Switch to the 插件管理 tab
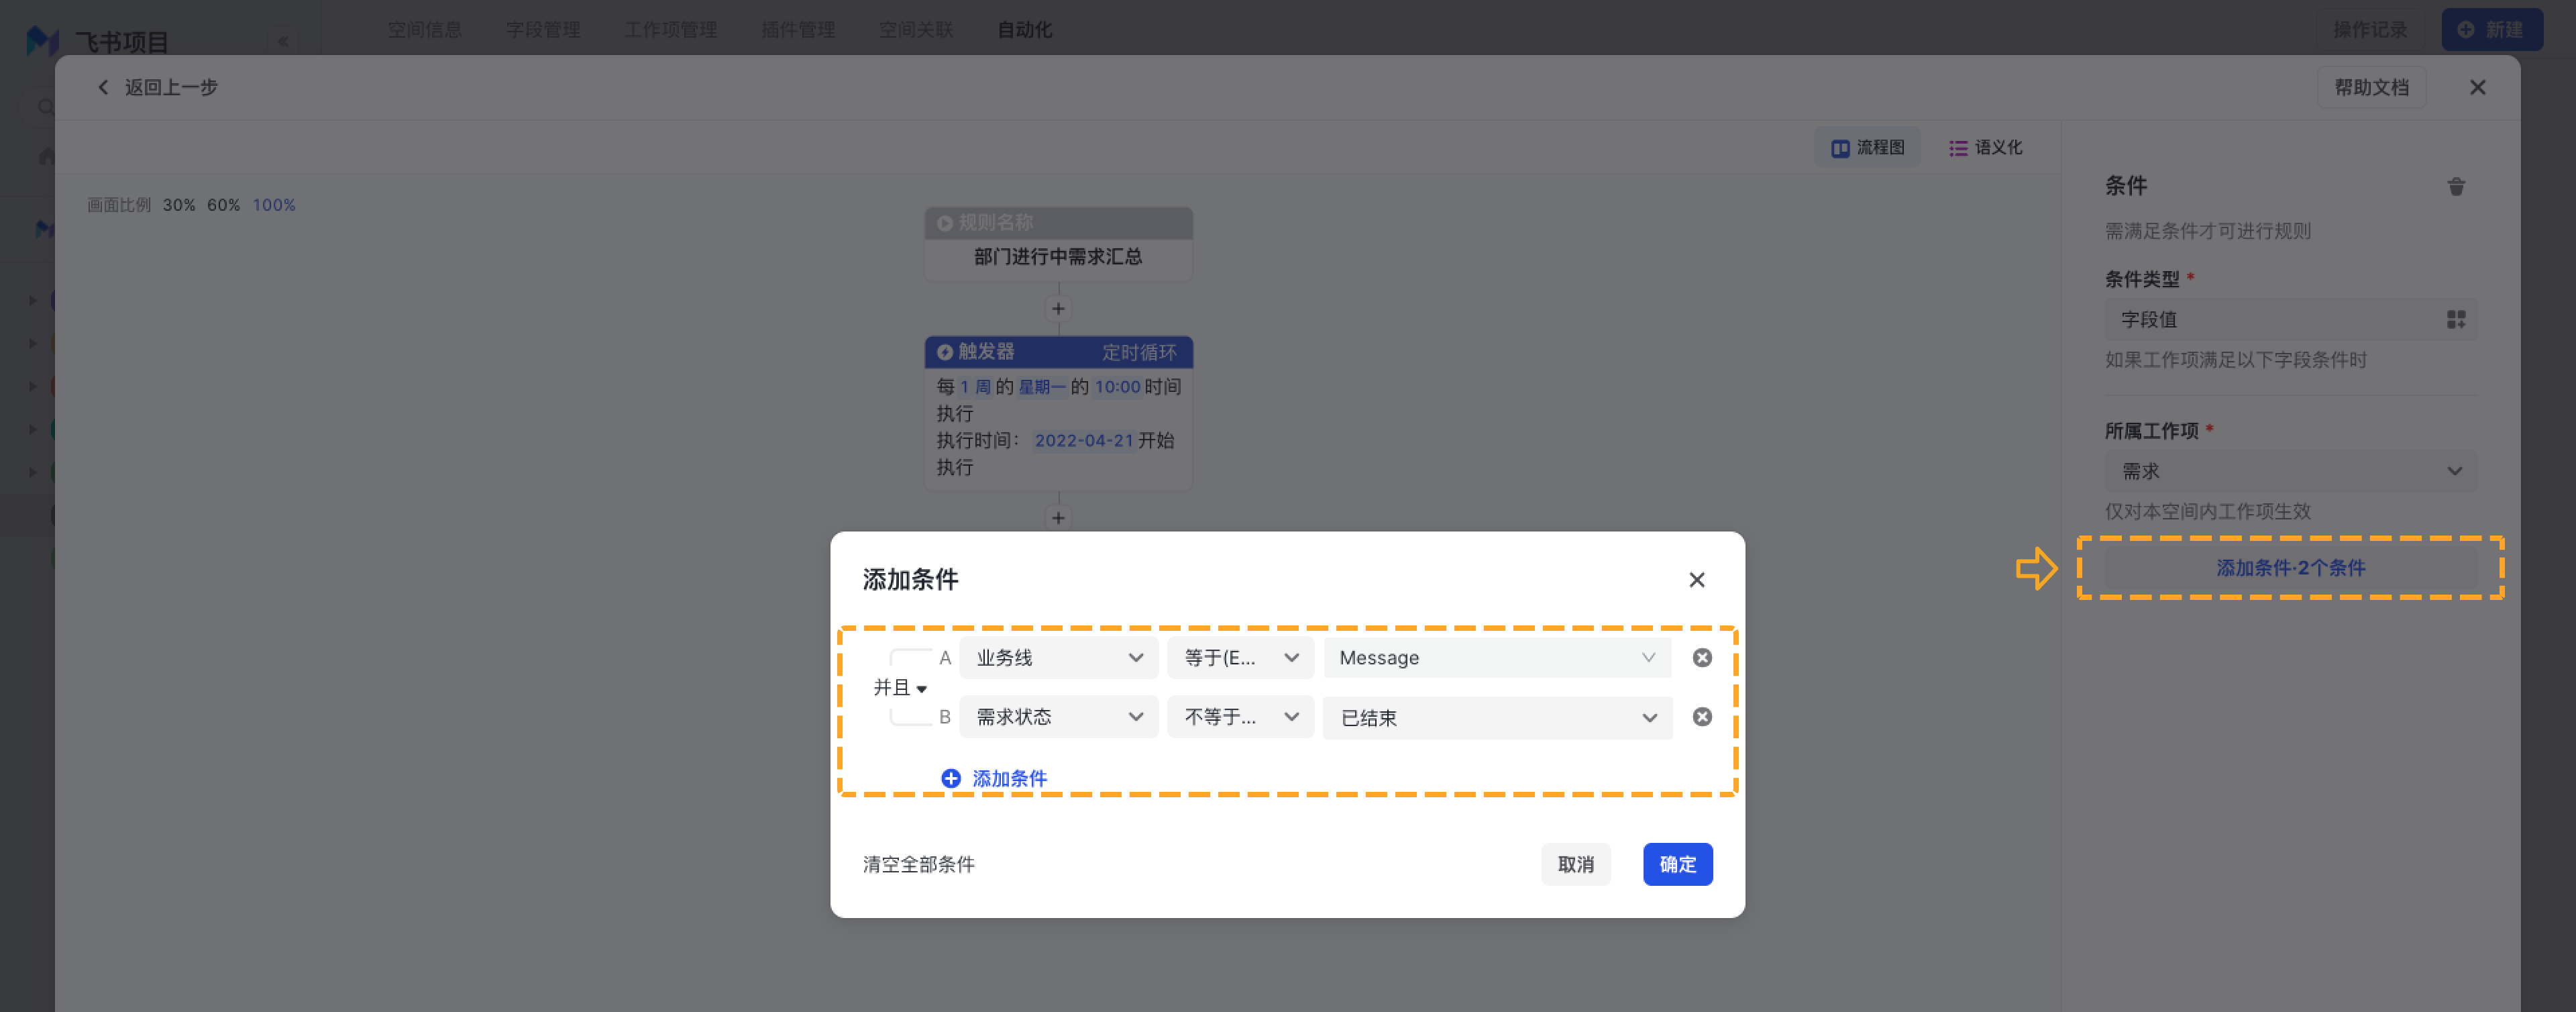Screen dimensions: 2576x1012 pos(798,30)
